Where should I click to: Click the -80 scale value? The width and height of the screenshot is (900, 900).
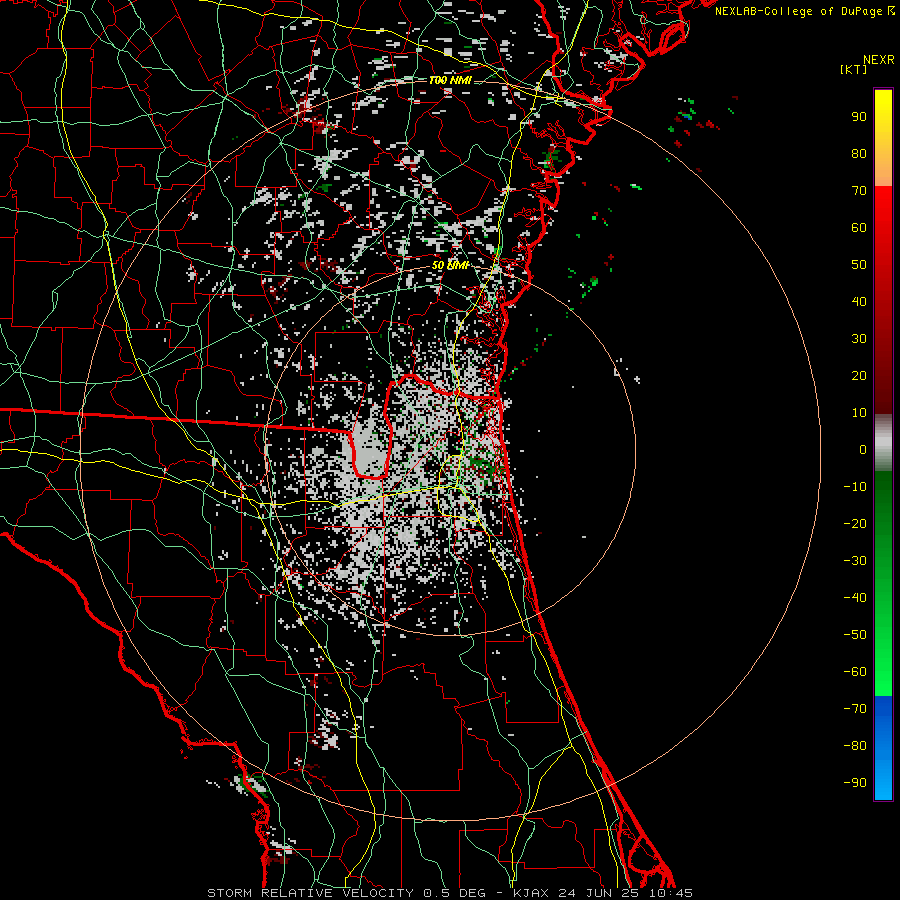point(855,746)
